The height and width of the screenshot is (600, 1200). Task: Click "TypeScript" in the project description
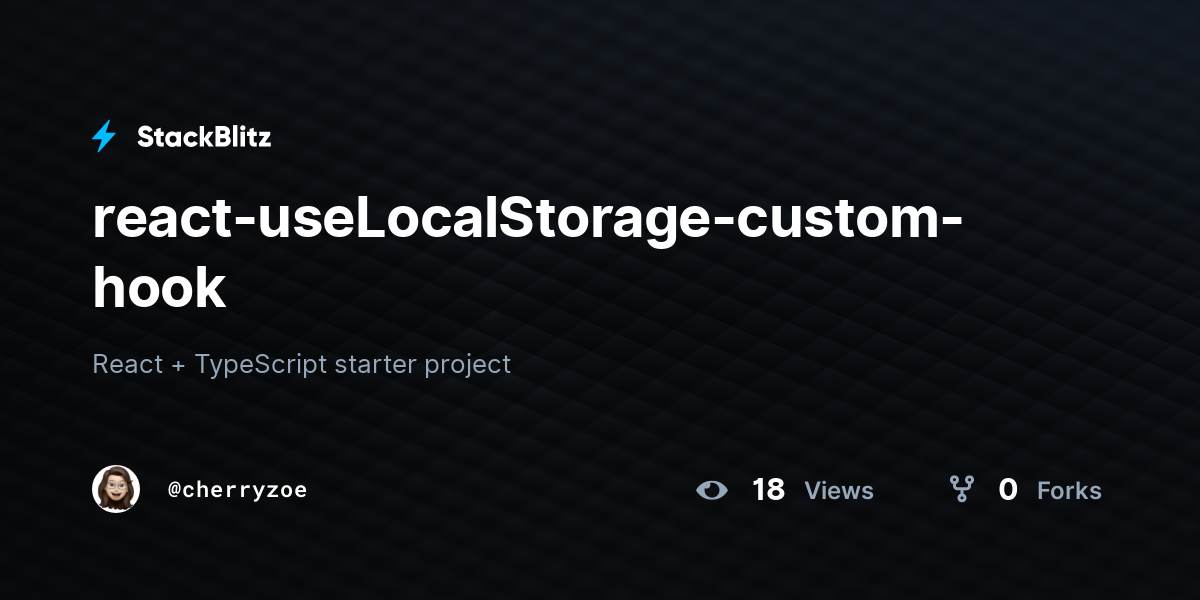click(261, 365)
